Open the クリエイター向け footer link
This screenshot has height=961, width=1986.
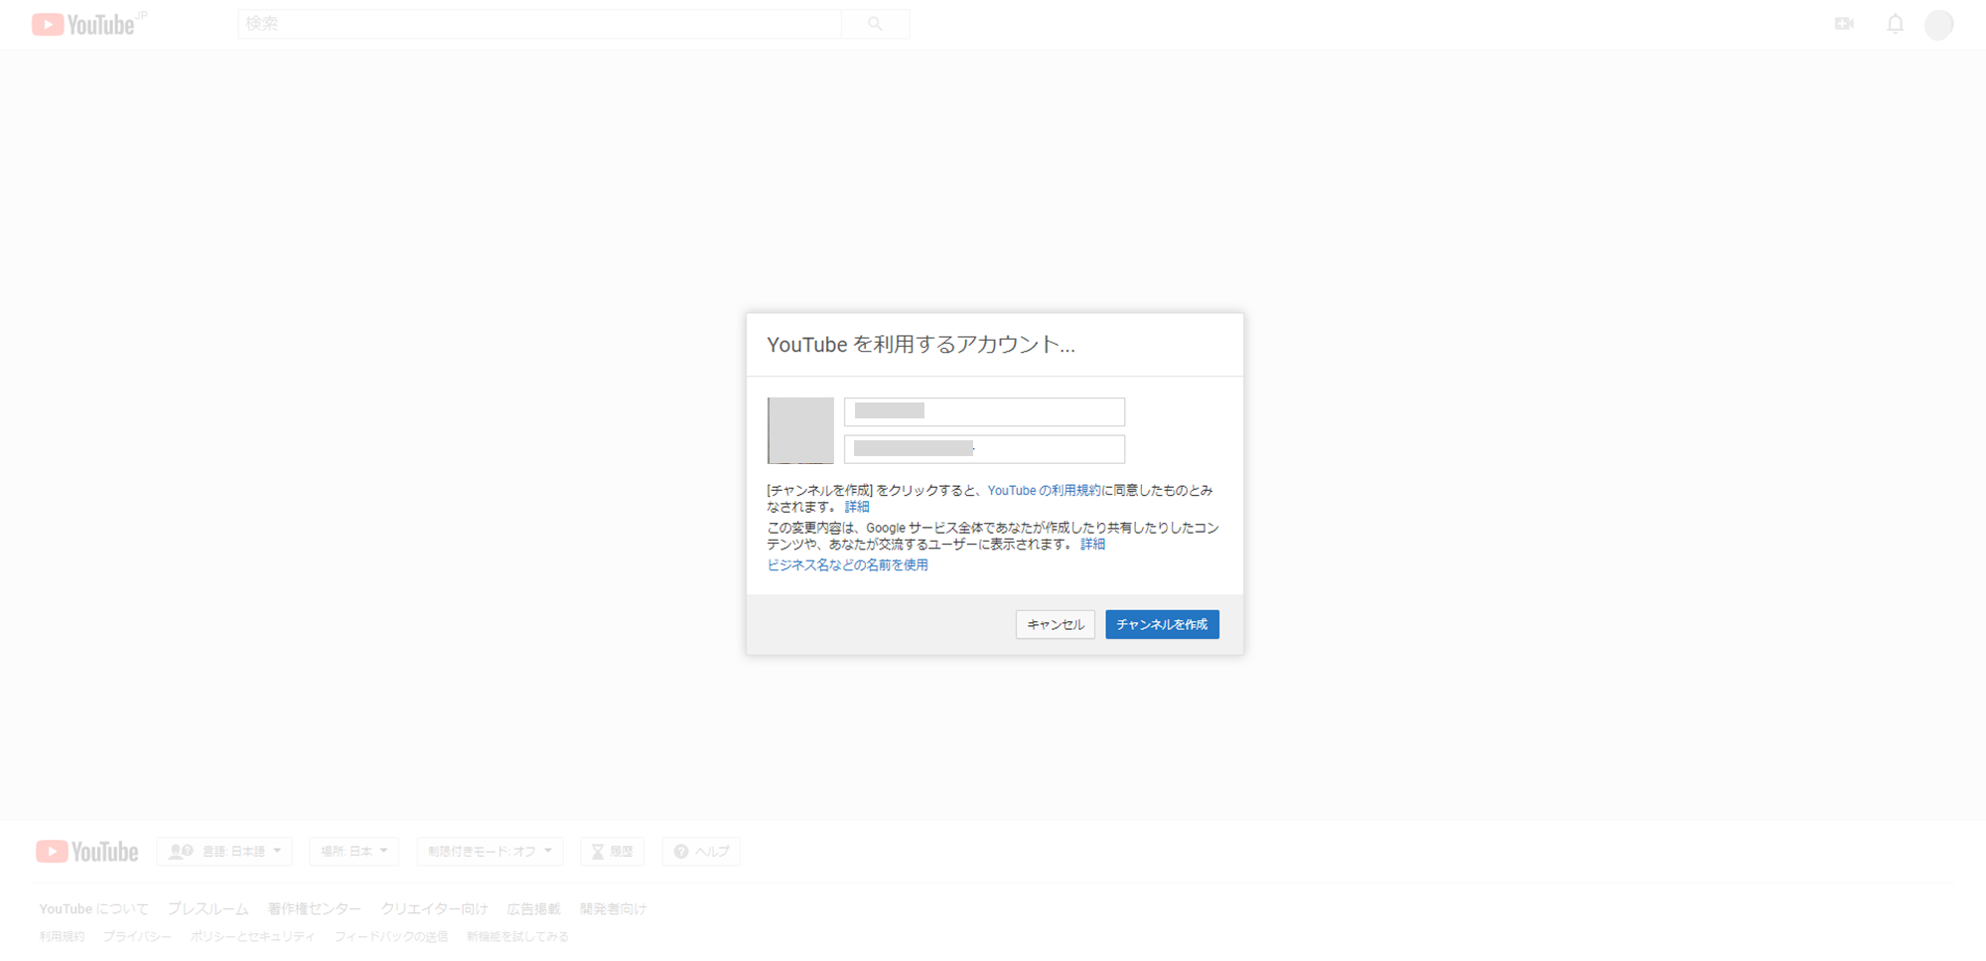434,909
